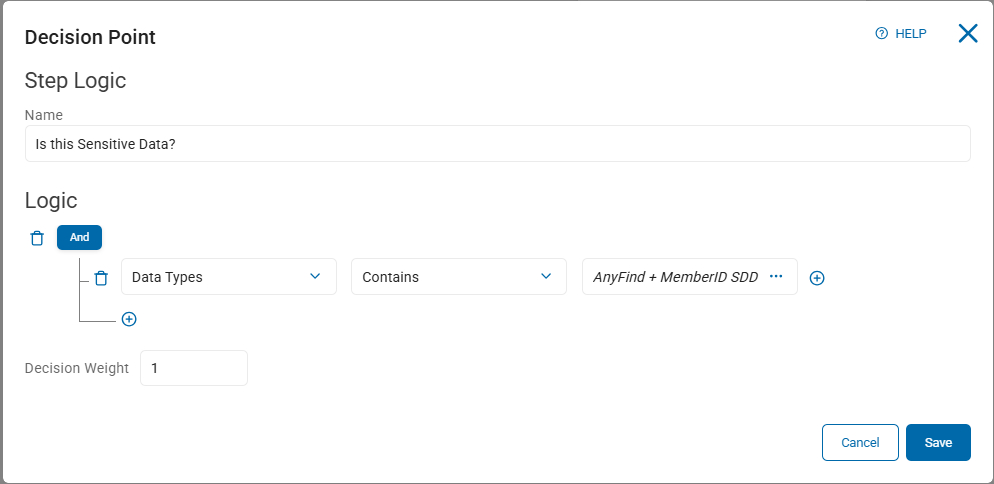Close the Decision Point dialog
This screenshot has width=994, height=484.
coord(968,33)
